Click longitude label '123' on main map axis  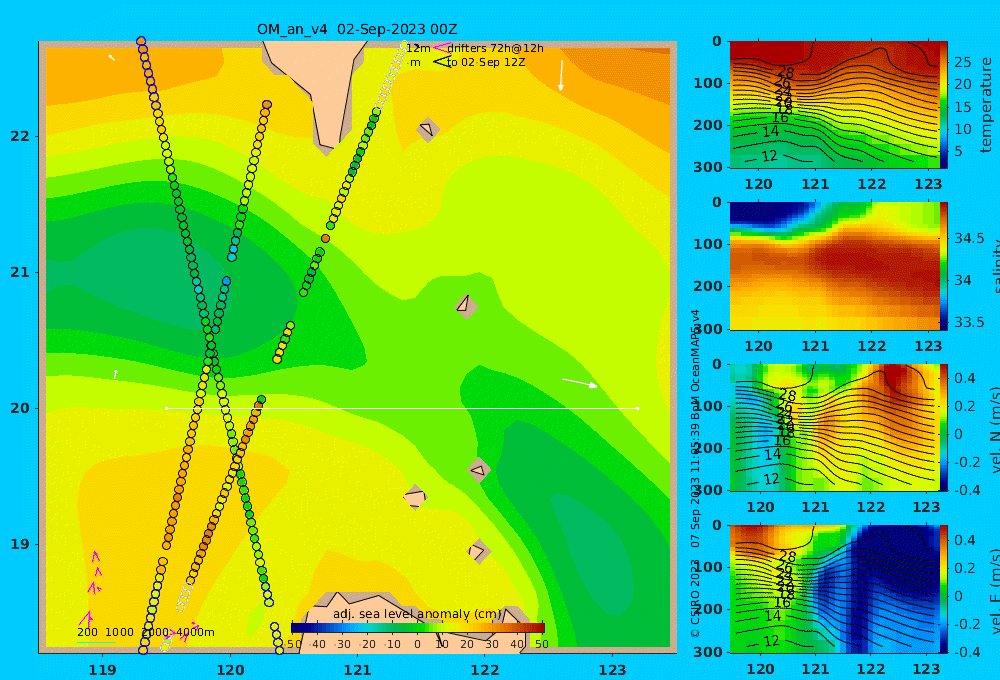(613, 670)
